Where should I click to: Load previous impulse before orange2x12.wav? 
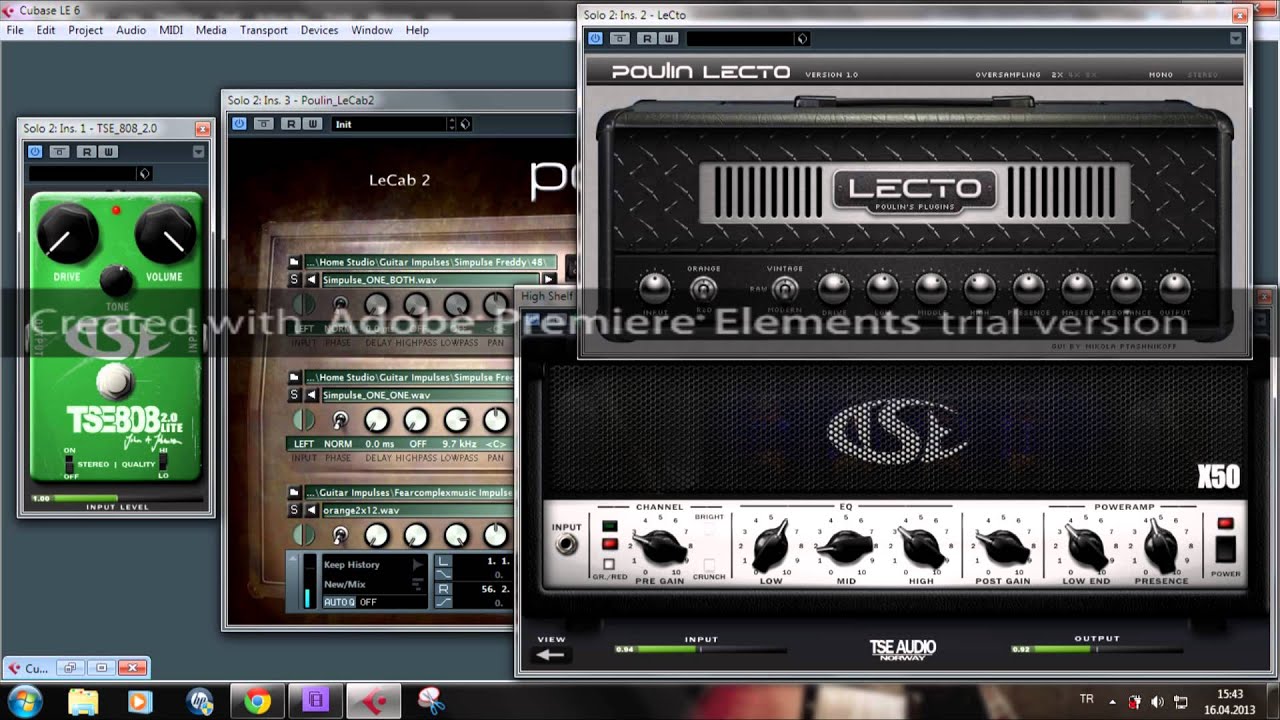312,510
